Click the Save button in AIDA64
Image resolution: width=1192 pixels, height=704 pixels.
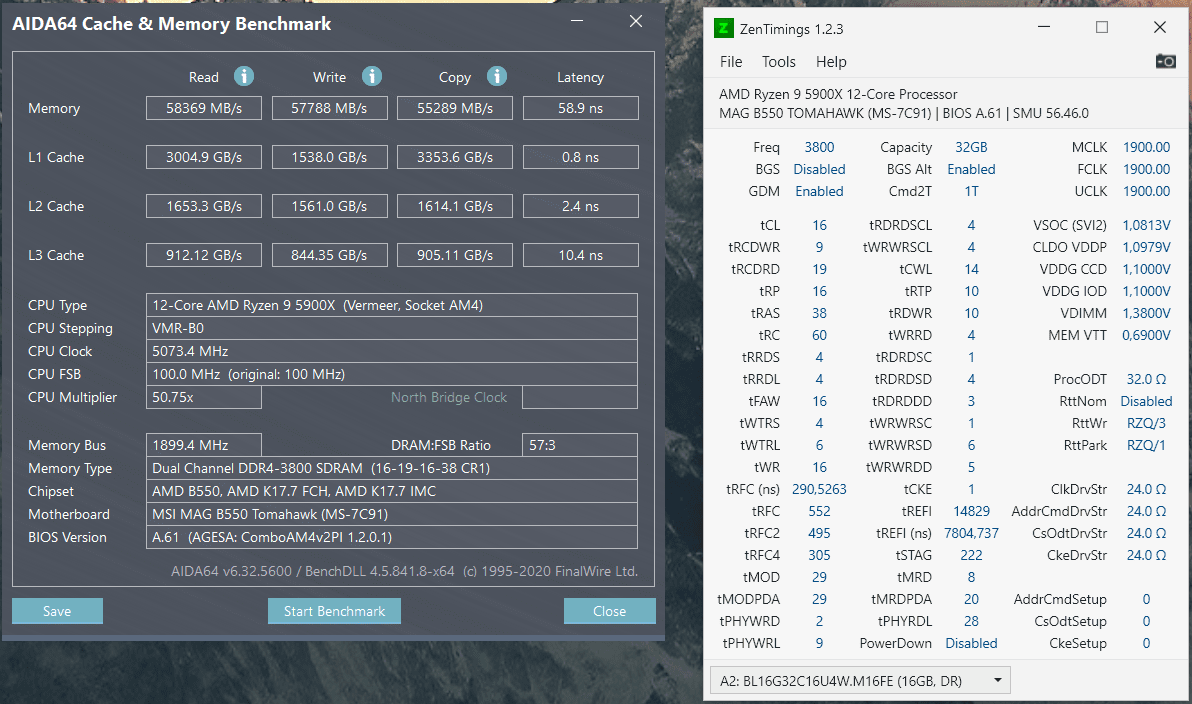click(57, 611)
